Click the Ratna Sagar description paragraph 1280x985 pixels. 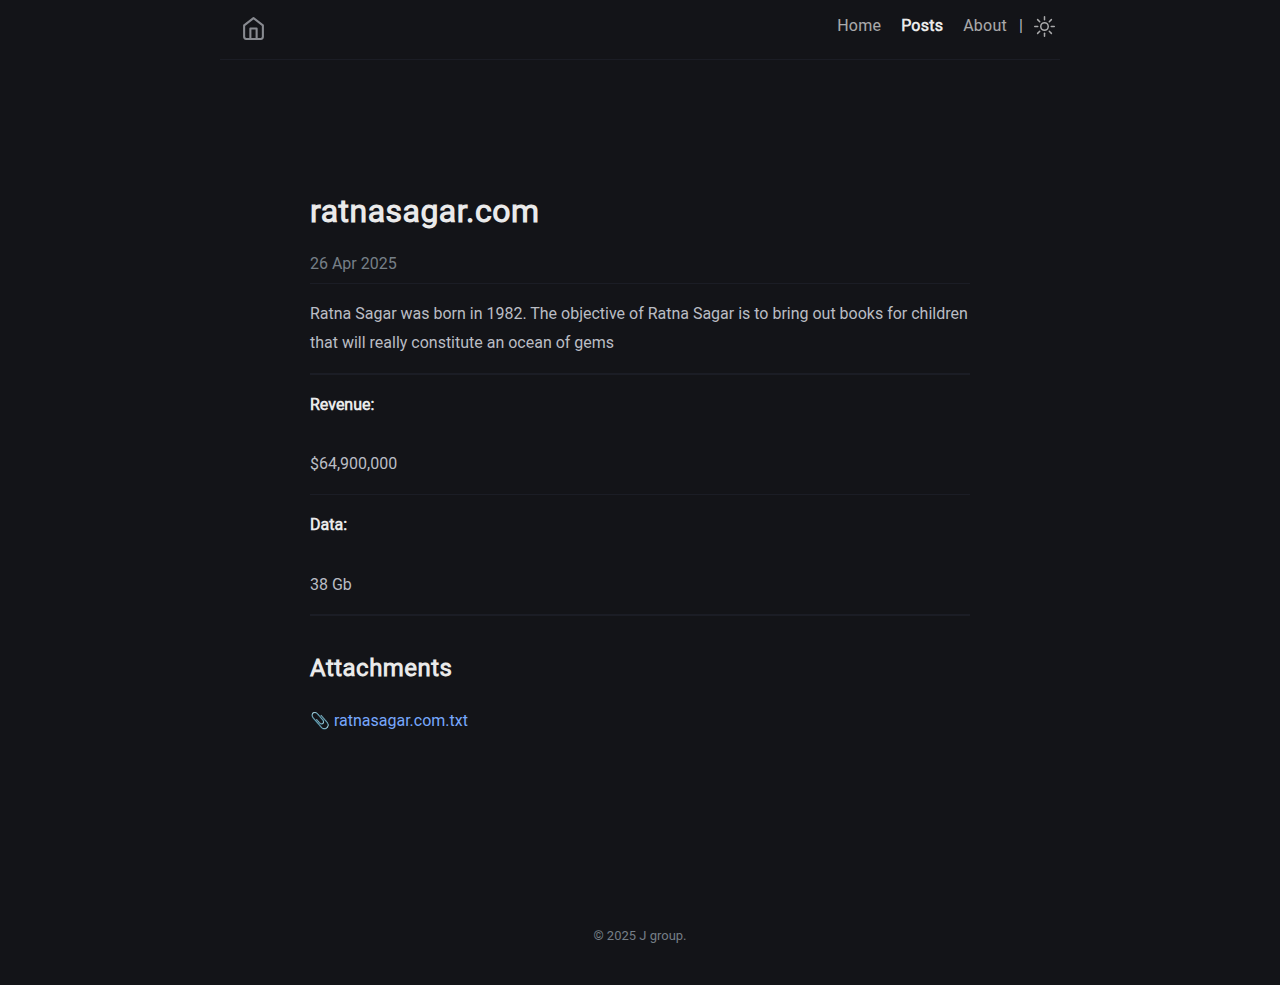(639, 328)
